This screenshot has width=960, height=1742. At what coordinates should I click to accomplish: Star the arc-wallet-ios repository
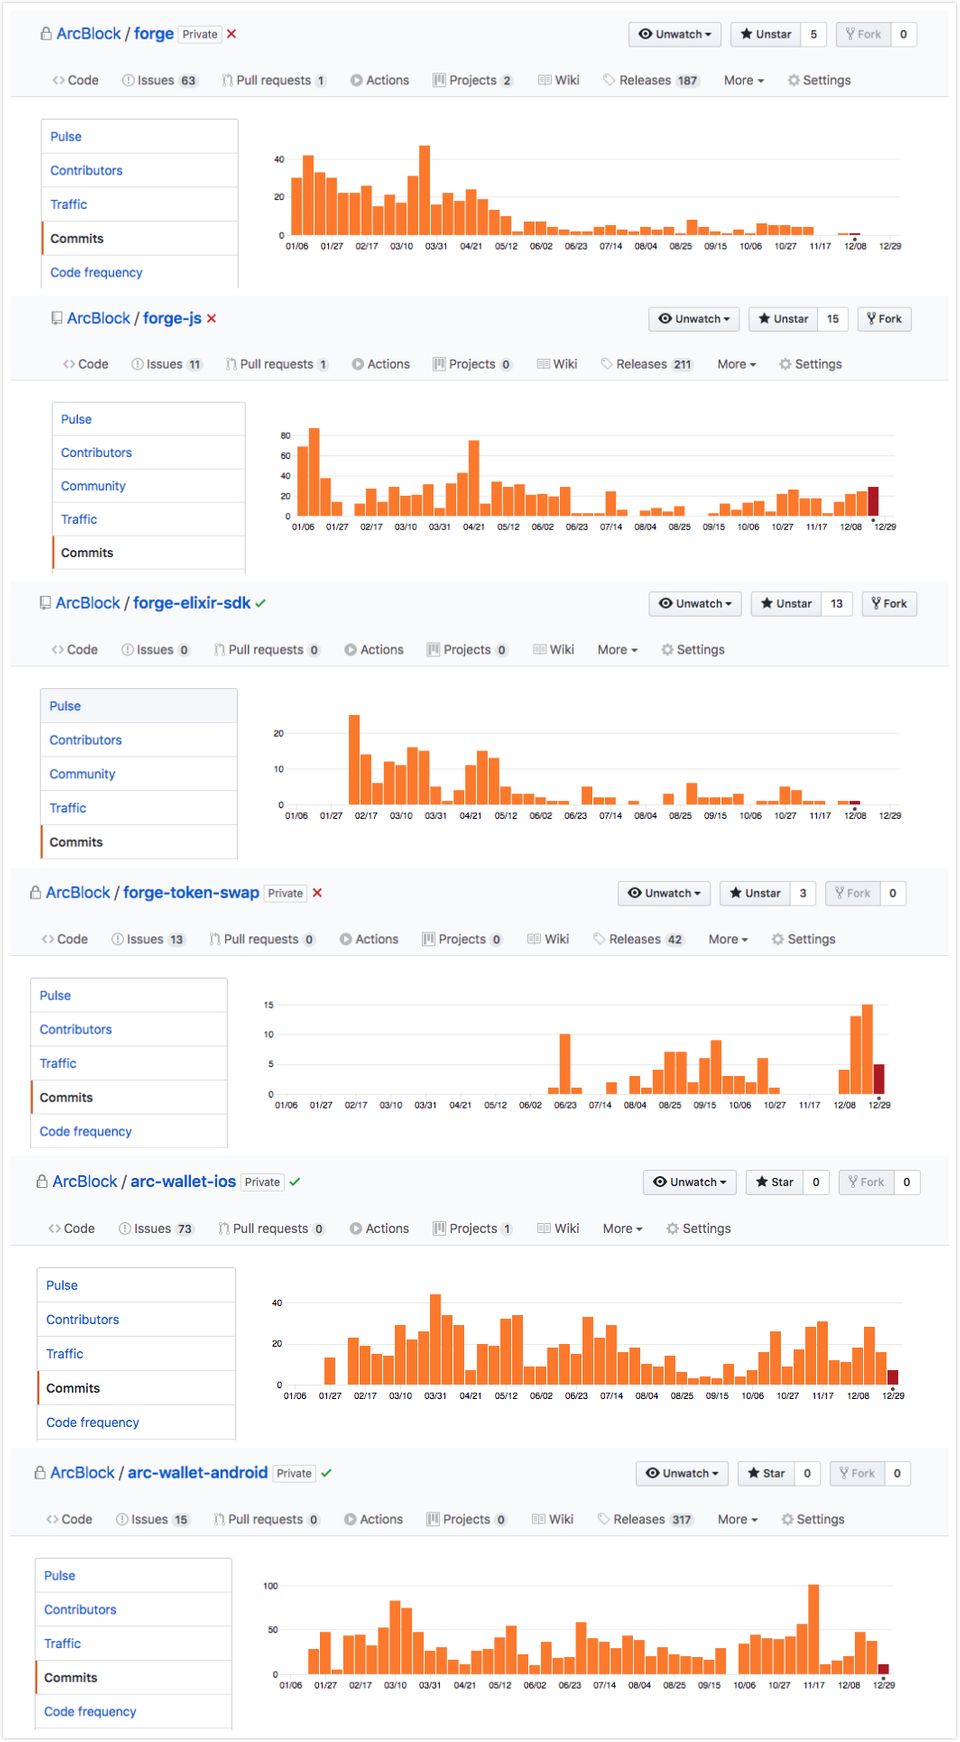[772, 1182]
